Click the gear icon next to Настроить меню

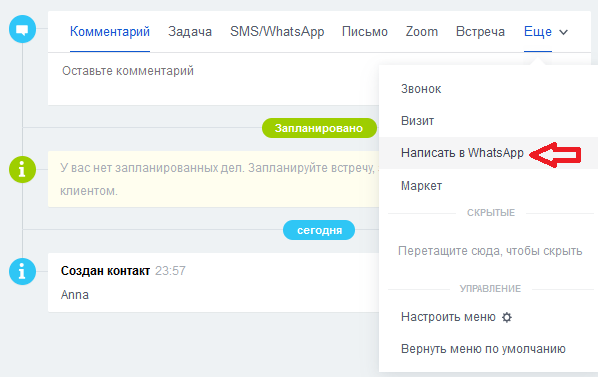tap(506, 317)
